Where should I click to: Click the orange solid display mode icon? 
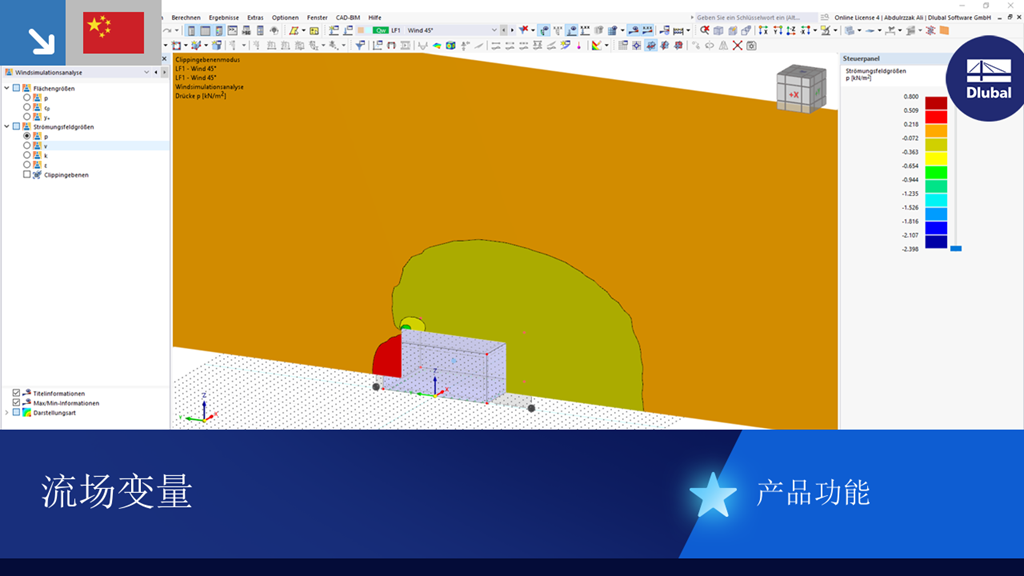944,30
